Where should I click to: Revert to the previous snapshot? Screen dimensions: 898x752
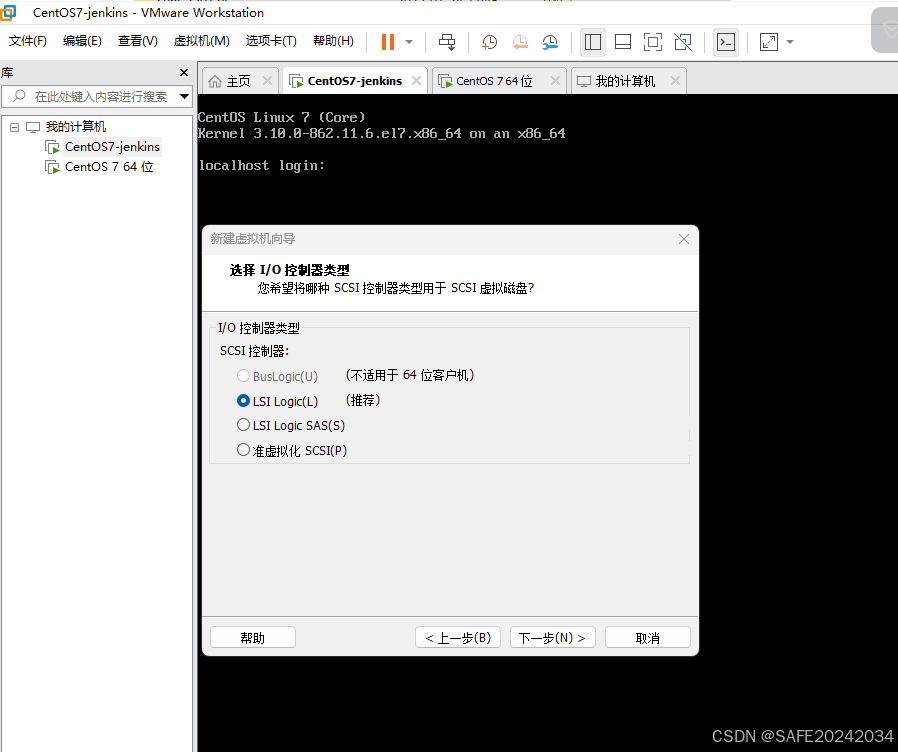click(x=519, y=42)
